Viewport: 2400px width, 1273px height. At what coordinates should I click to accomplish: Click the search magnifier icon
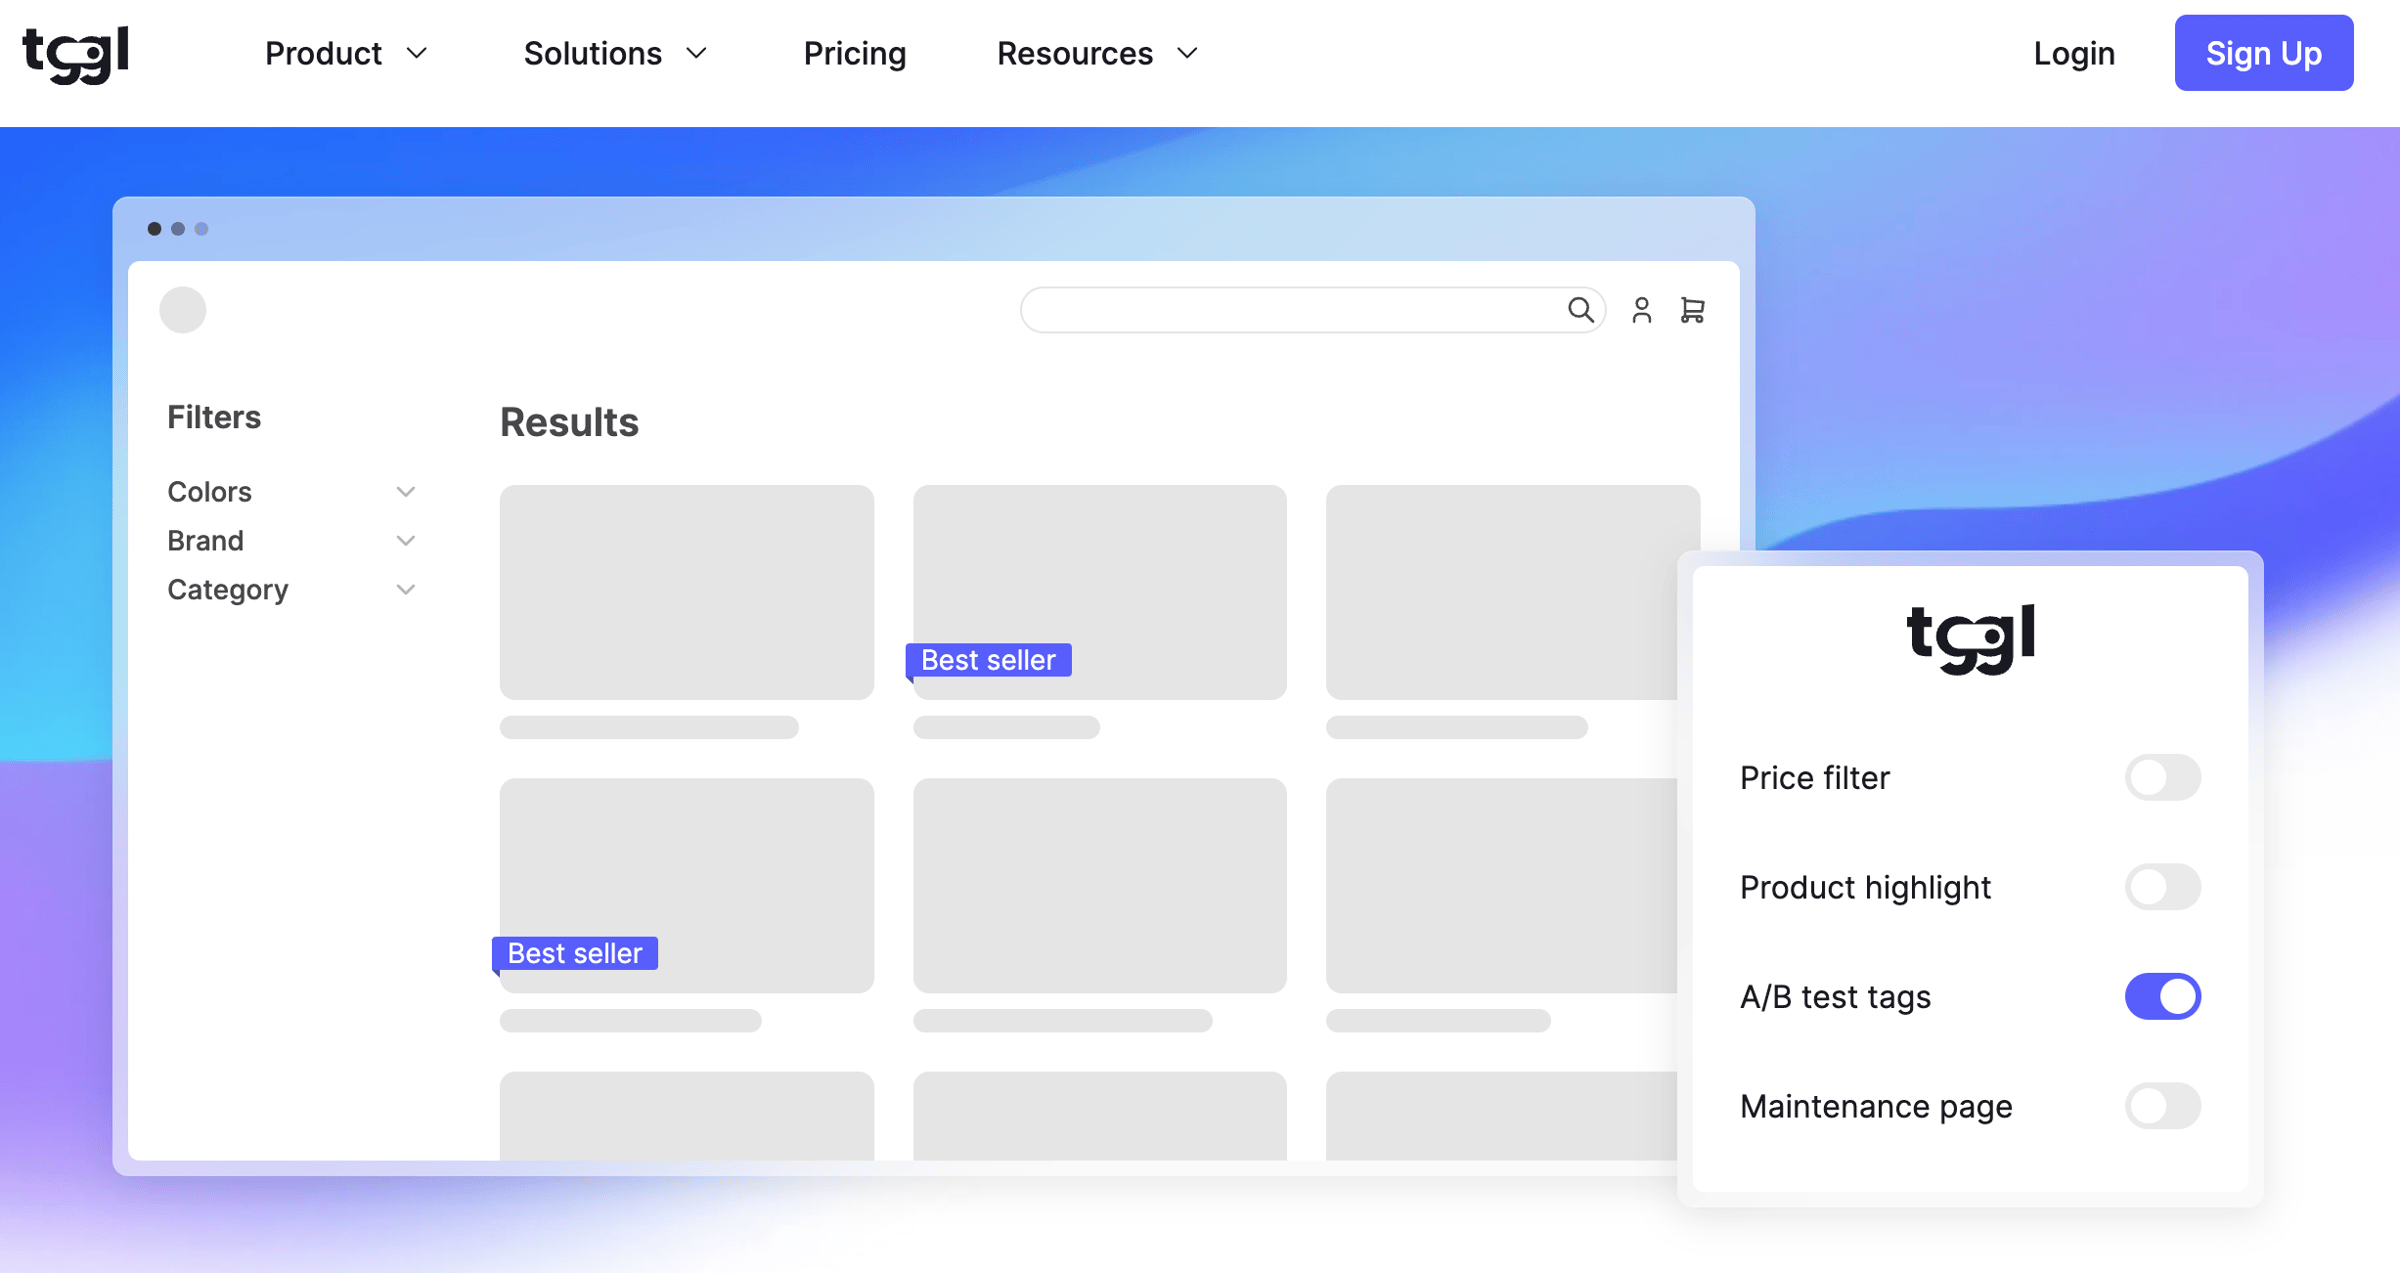click(x=1580, y=310)
